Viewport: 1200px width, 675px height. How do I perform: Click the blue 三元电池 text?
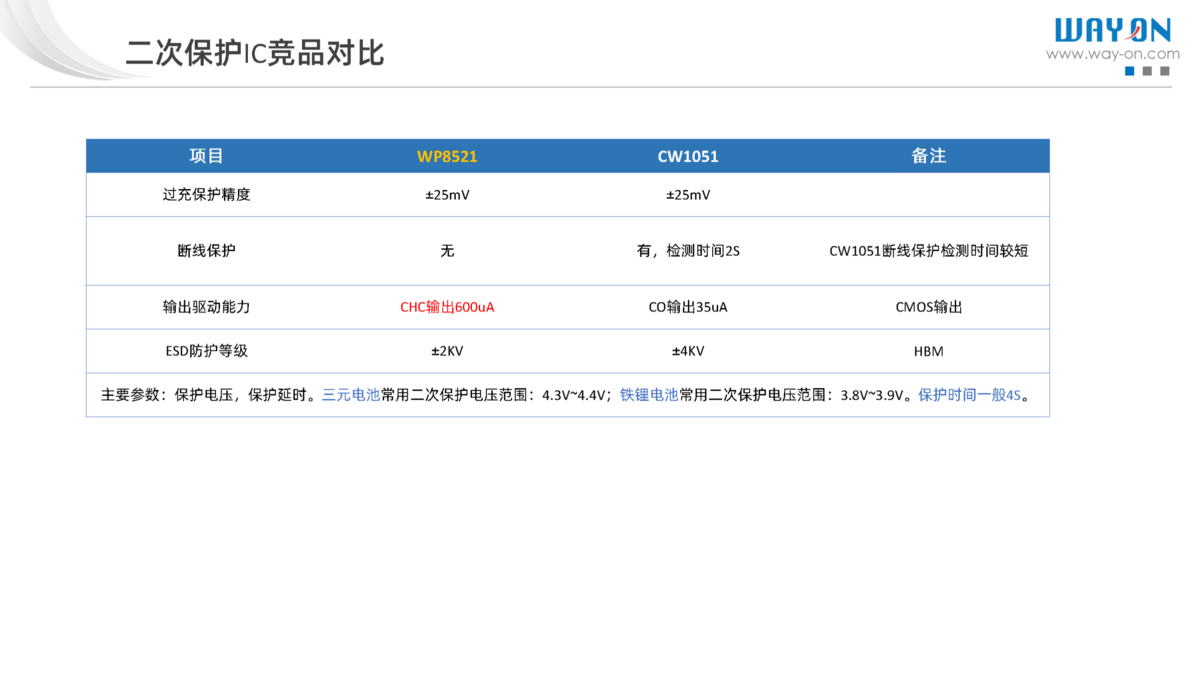pyautogui.click(x=351, y=395)
